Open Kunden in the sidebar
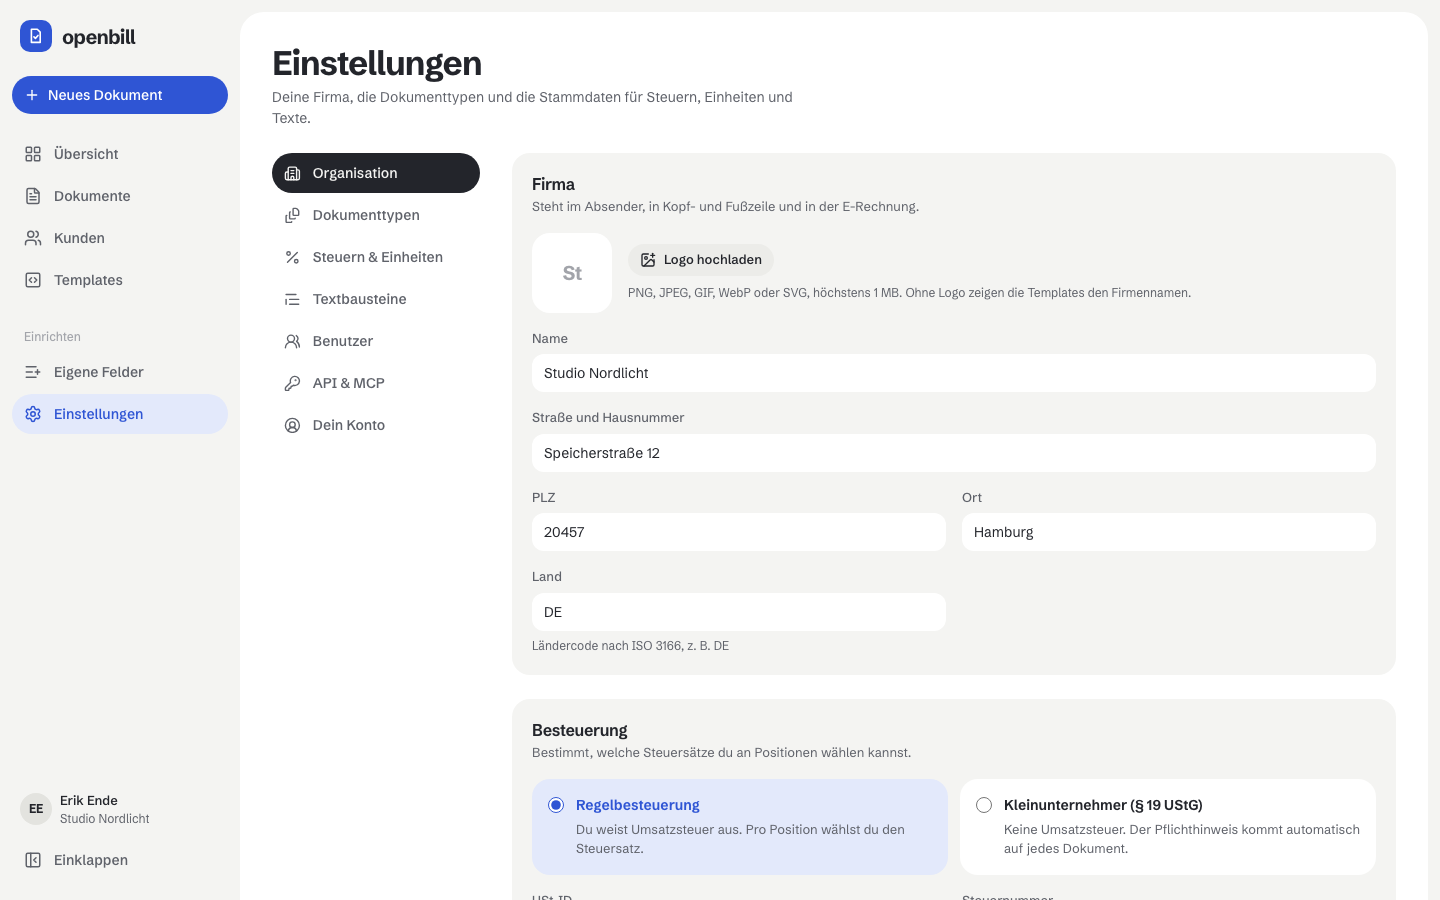Screen dimensions: 1440x900 coord(120,238)
